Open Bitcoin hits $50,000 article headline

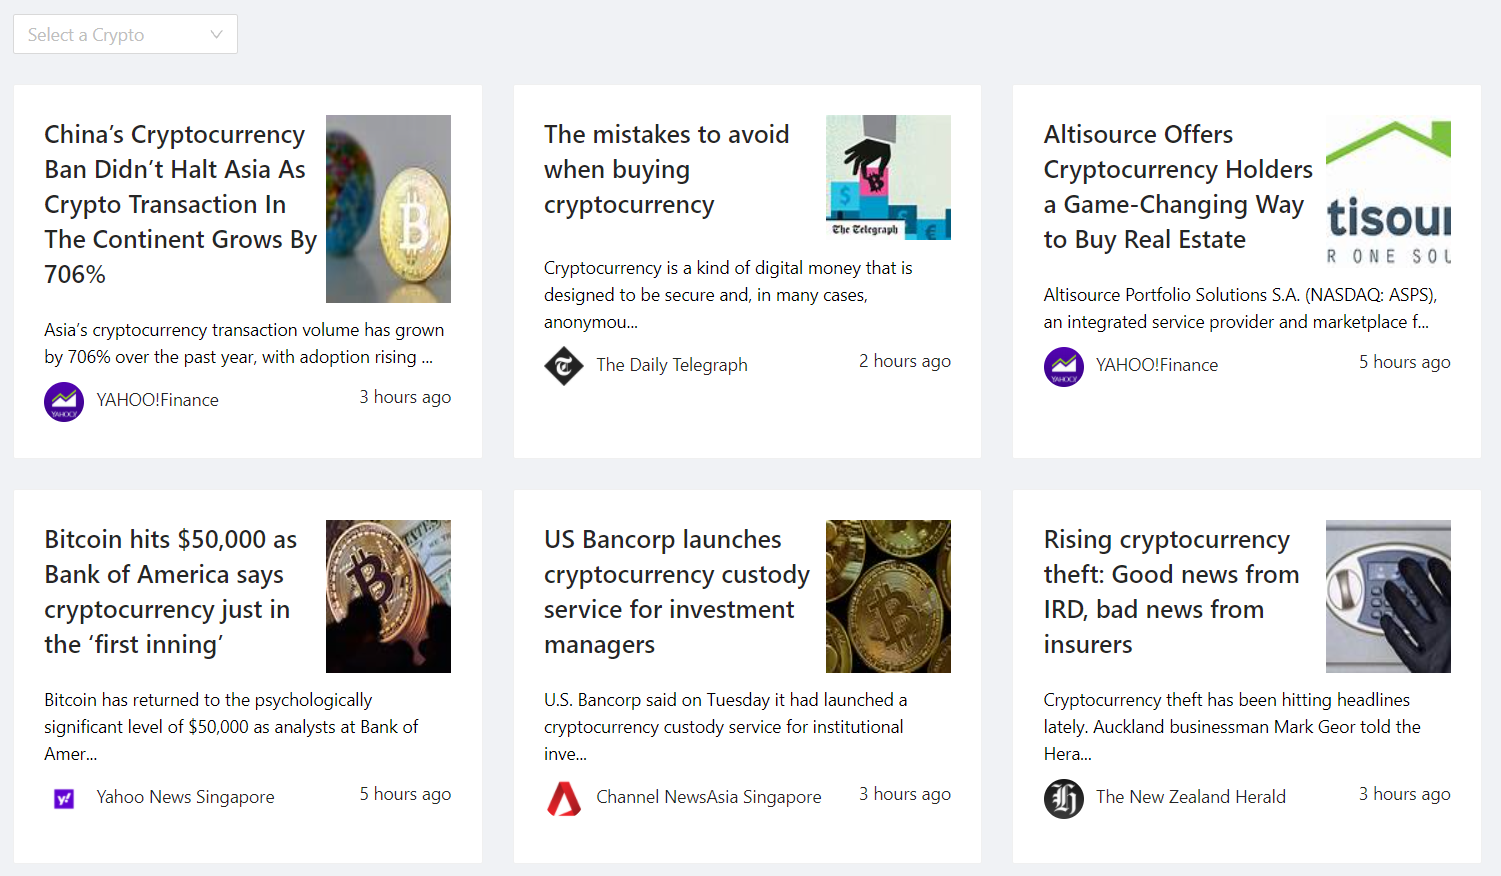point(171,592)
